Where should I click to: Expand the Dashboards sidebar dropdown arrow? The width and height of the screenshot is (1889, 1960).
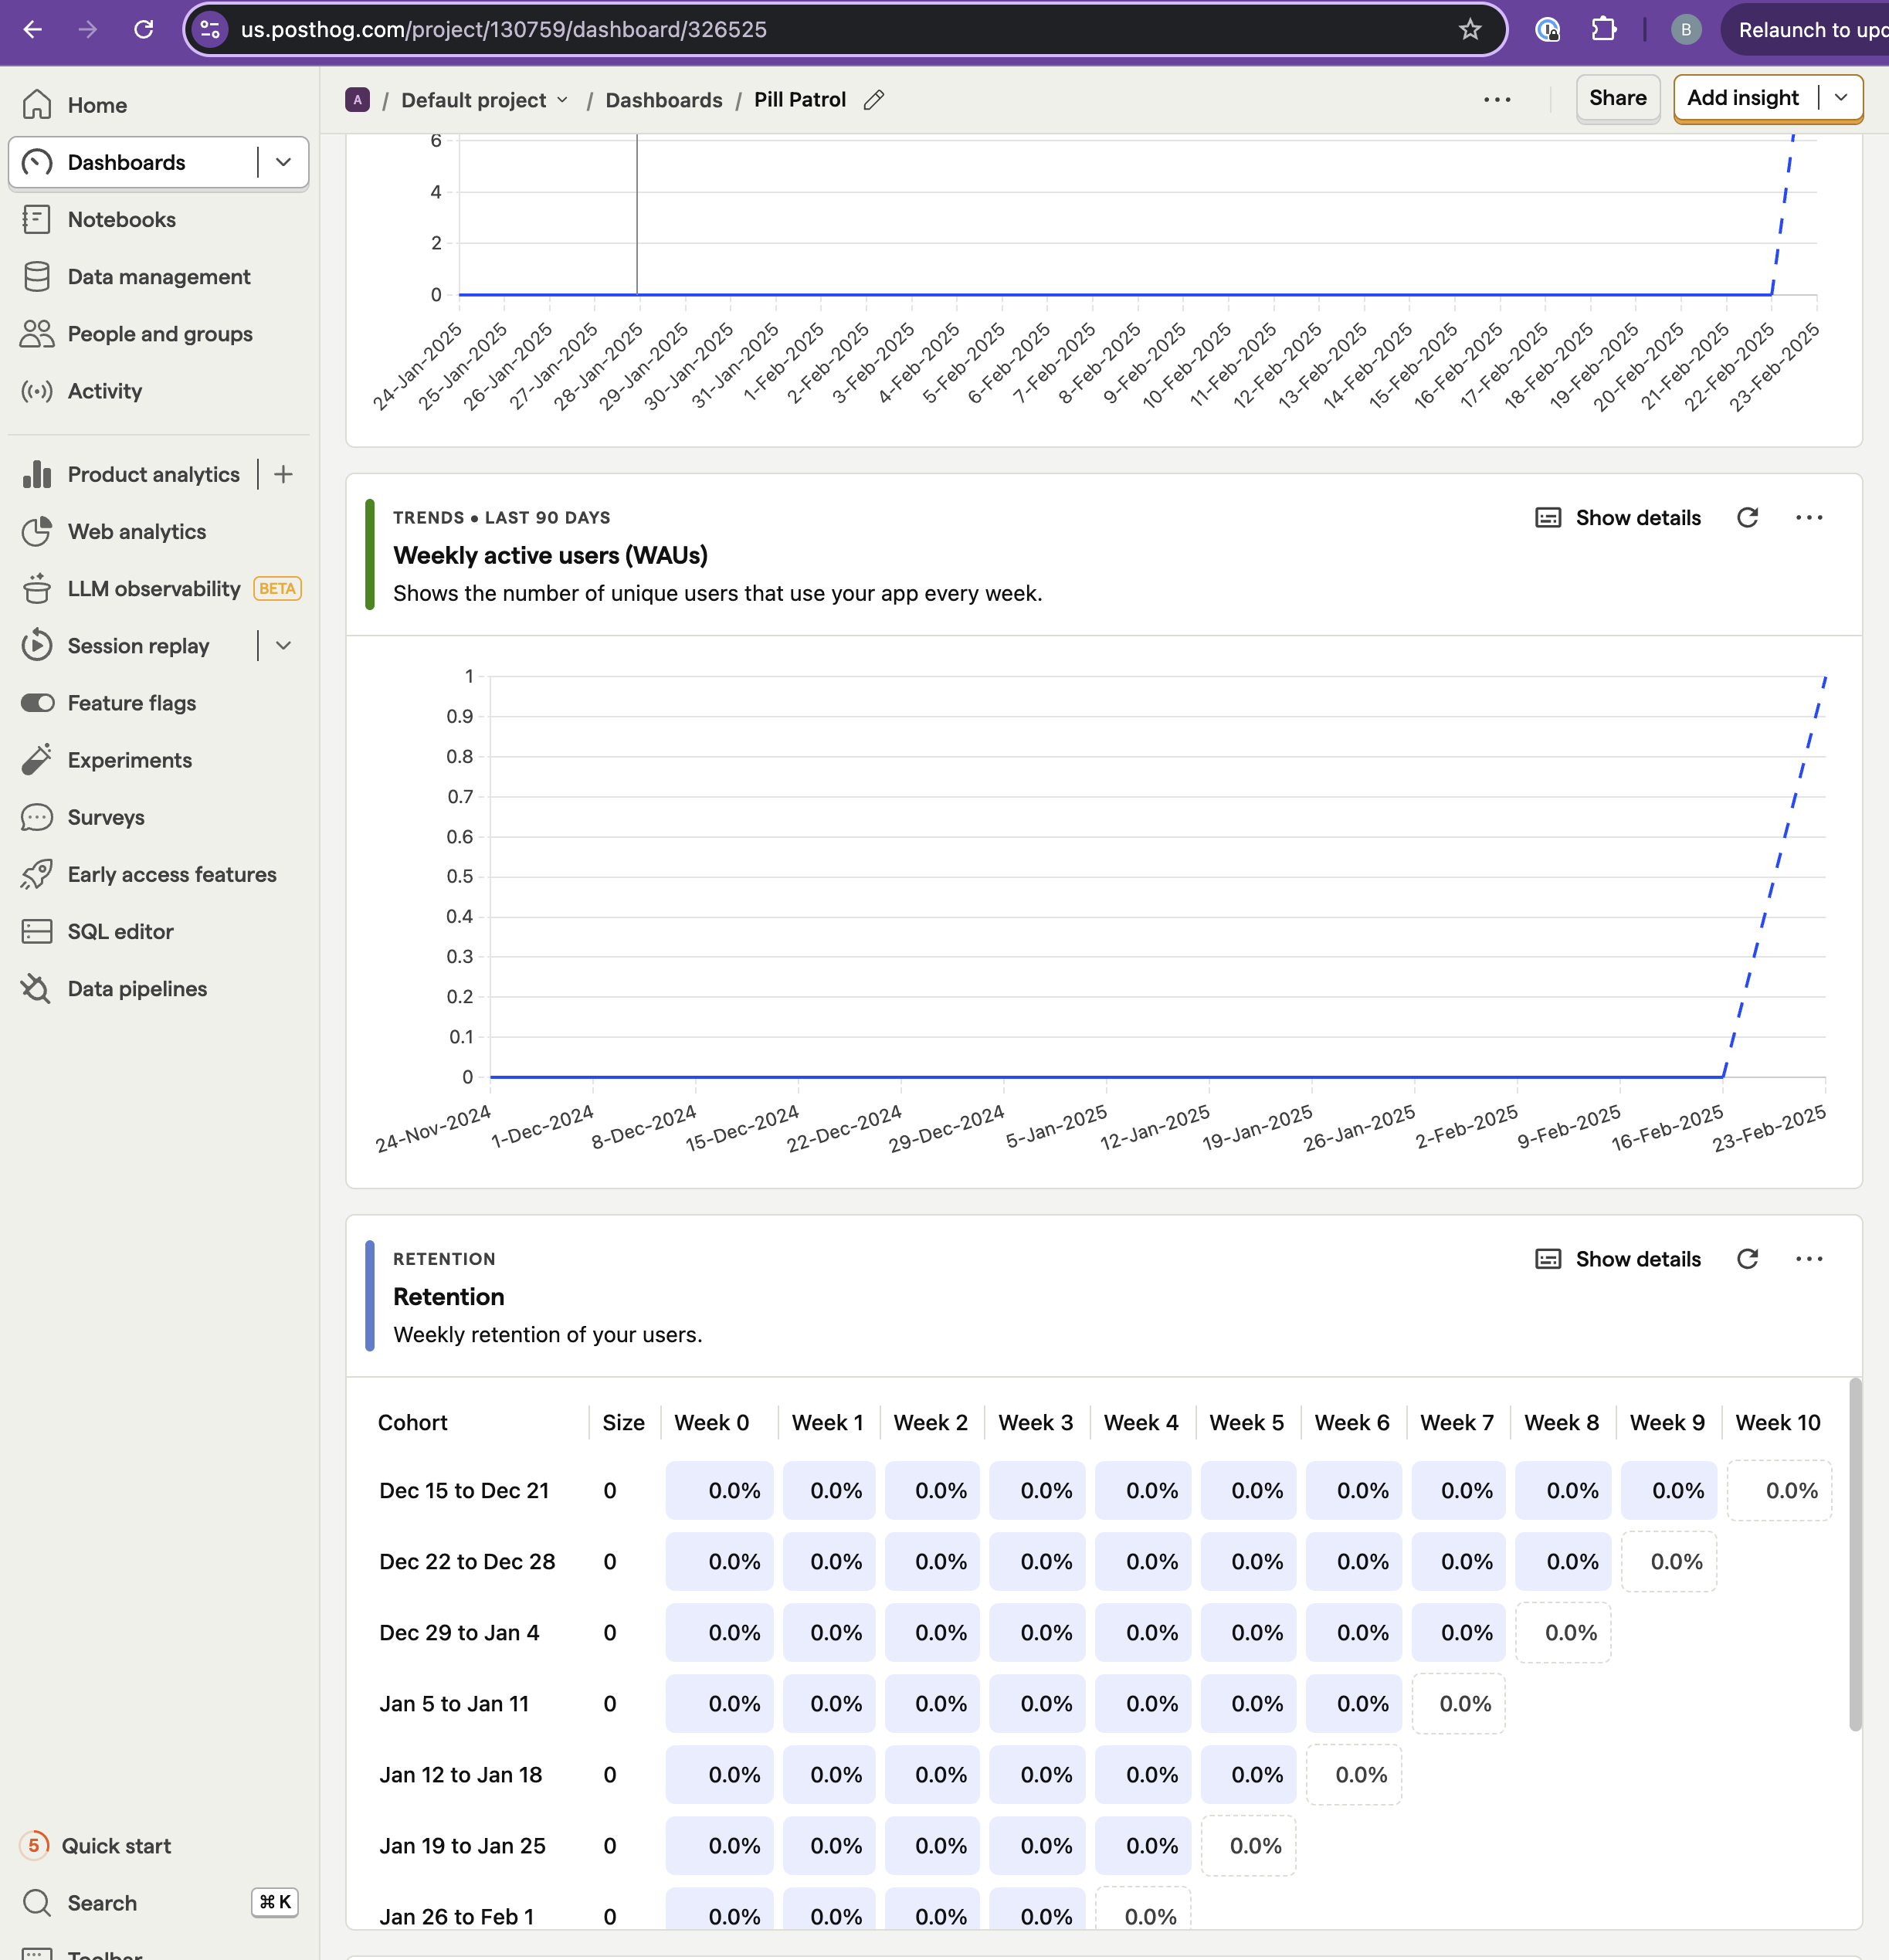point(284,162)
